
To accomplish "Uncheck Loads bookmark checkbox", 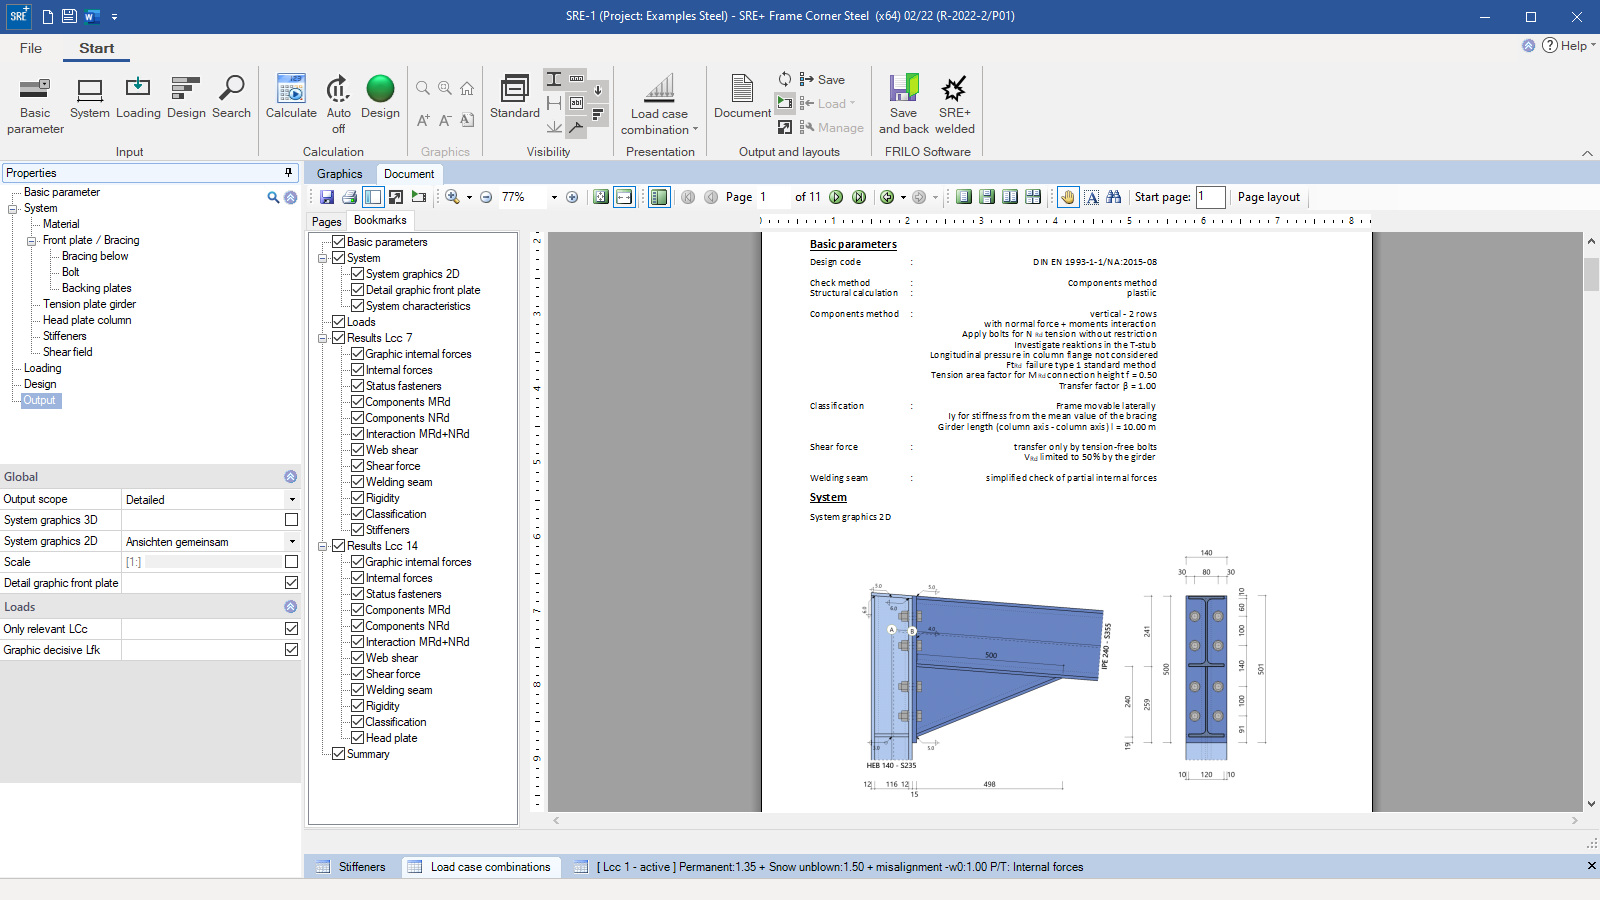I will (x=339, y=322).
